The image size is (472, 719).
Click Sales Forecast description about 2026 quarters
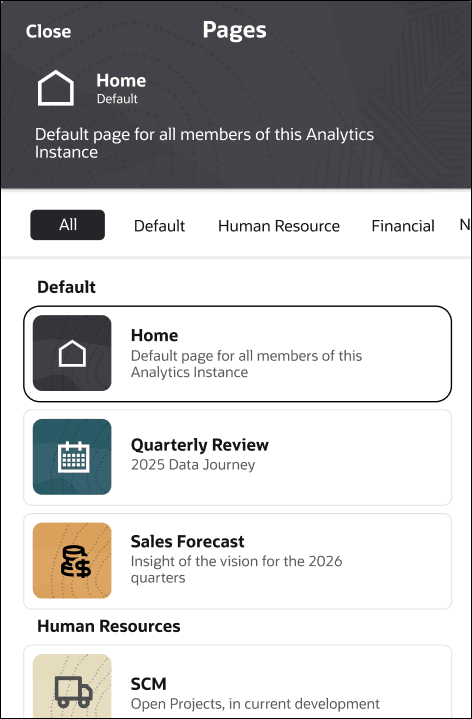pos(236,569)
